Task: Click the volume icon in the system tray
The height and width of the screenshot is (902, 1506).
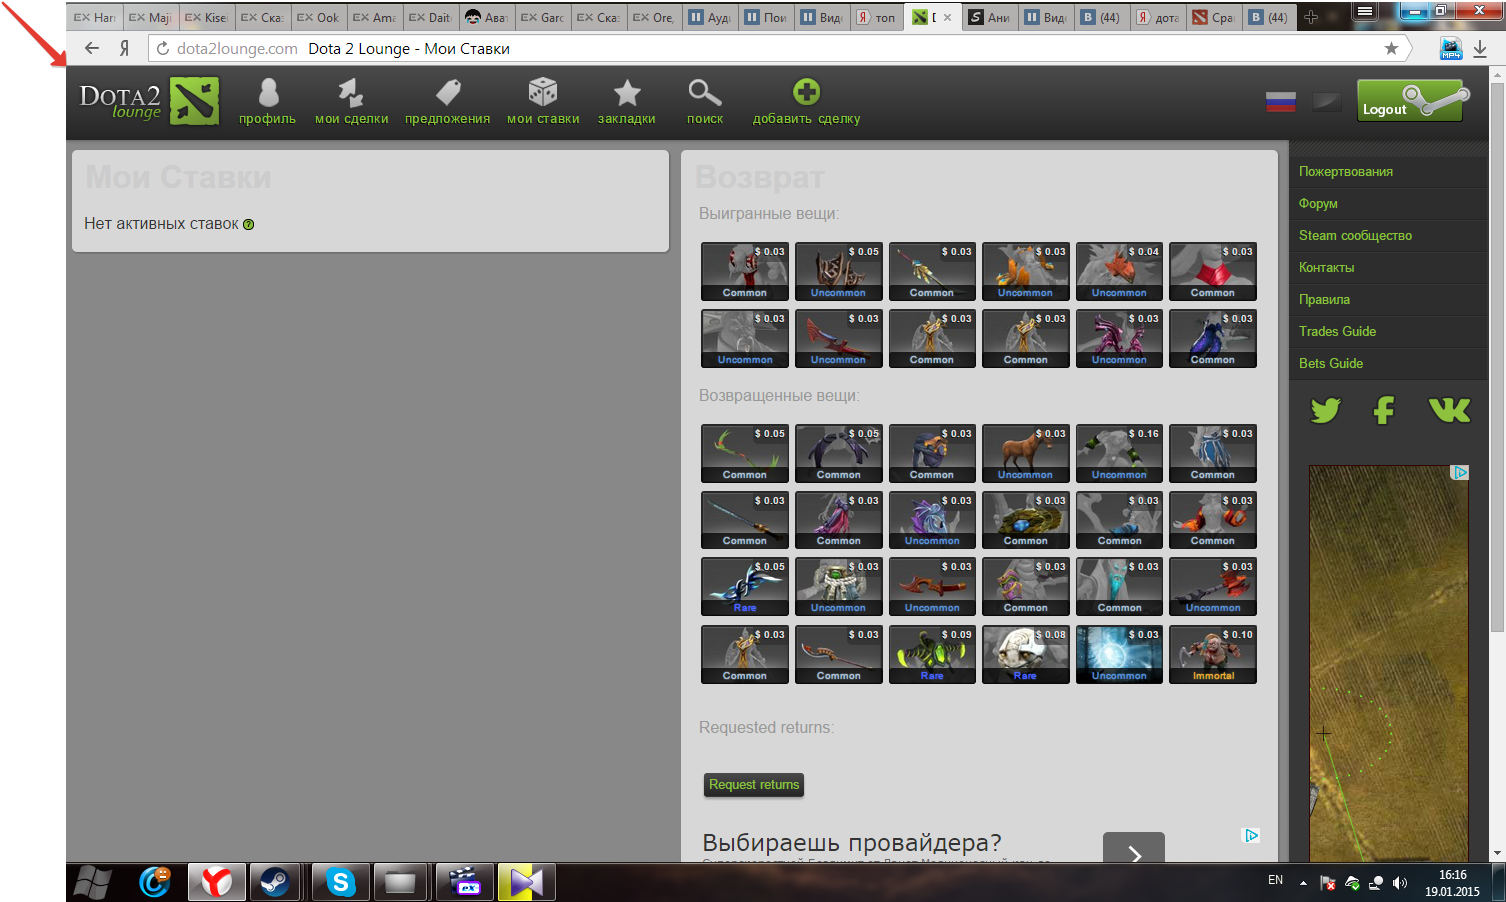Action: [1400, 883]
